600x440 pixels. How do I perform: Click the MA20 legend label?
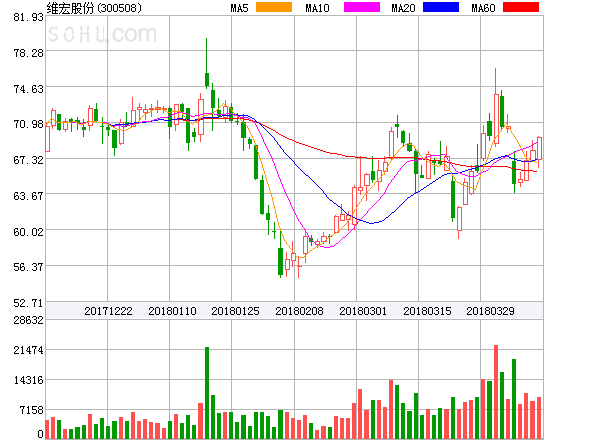tap(403, 8)
